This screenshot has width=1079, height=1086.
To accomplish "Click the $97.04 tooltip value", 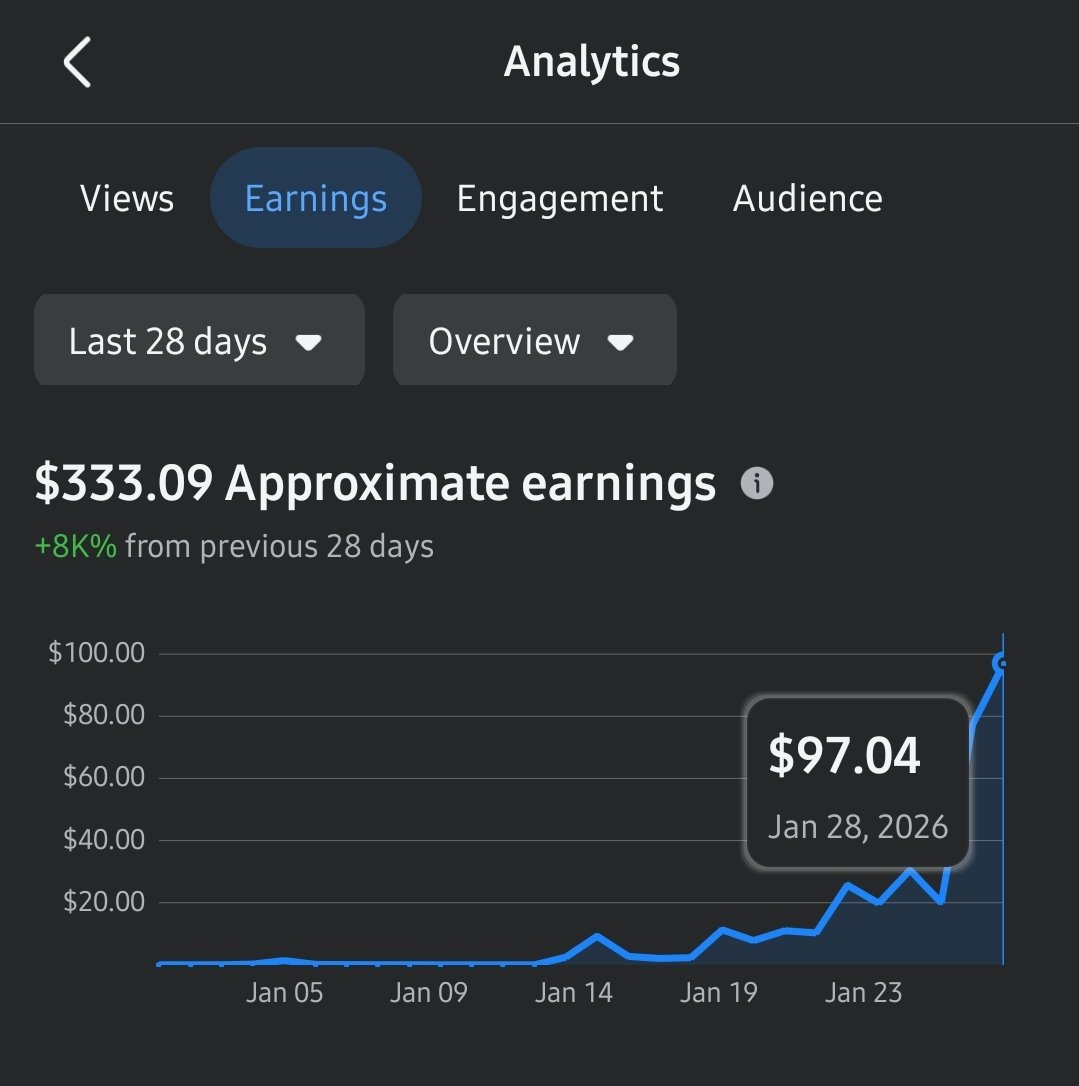I will (x=844, y=754).
